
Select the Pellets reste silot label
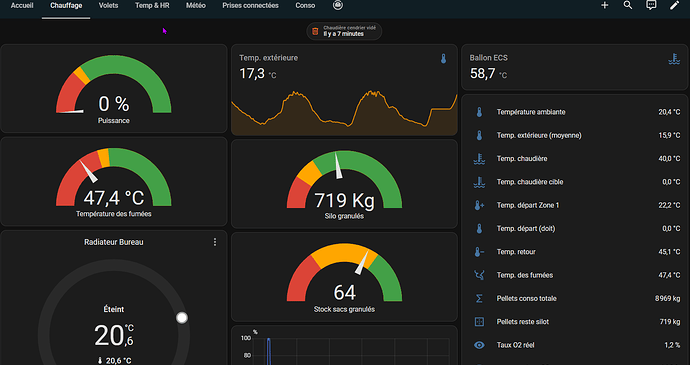pos(523,322)
